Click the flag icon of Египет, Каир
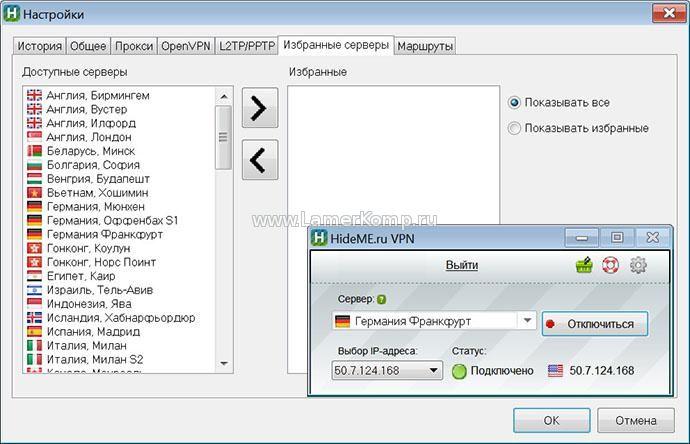 (34, 276)
